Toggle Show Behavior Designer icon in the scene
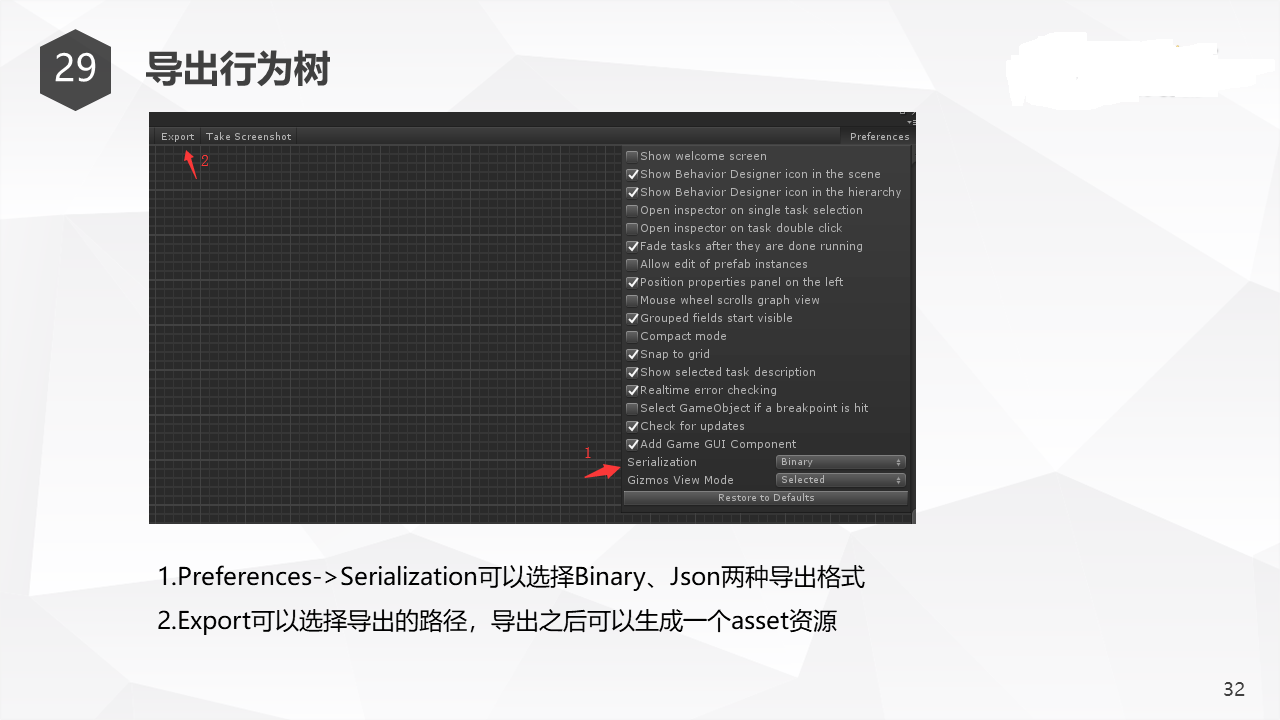Screen dimensions: 1280x720 [631, 174]
